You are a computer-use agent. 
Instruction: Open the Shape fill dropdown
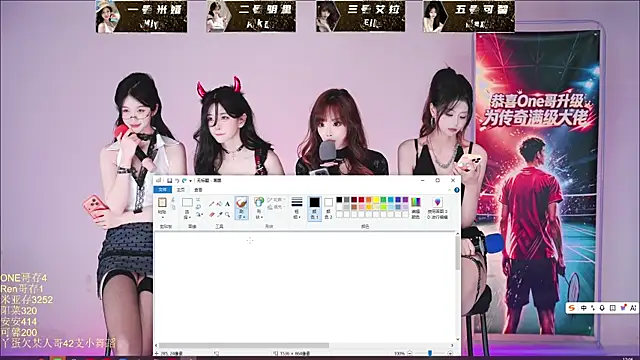(276, 207)
